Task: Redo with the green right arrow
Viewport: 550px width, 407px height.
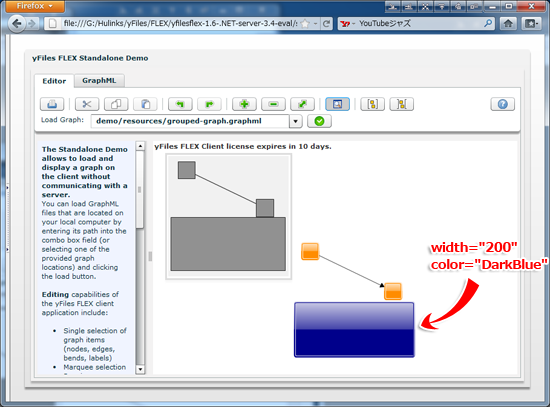Action: (209, 104)
